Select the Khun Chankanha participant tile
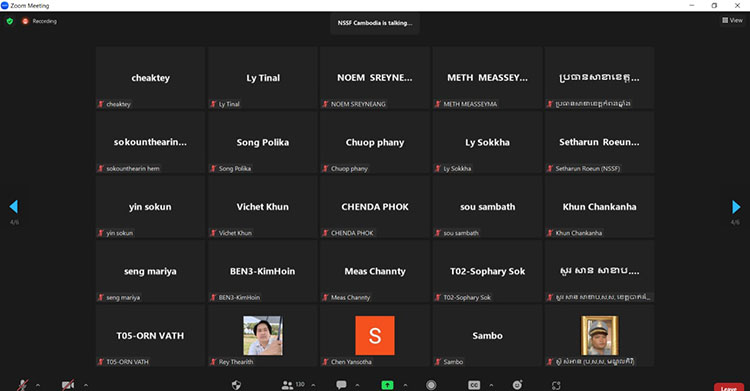 pyautogui.click(x=599, y=207)
